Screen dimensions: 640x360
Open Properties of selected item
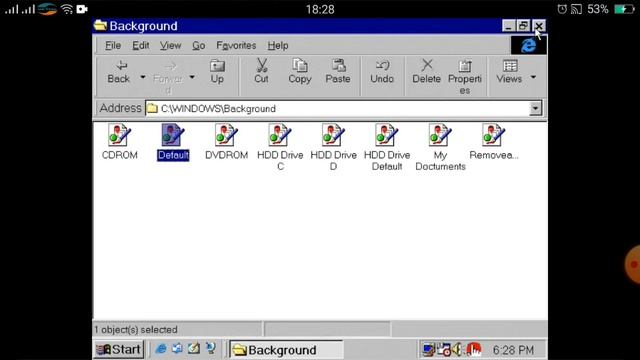[464, 77]
